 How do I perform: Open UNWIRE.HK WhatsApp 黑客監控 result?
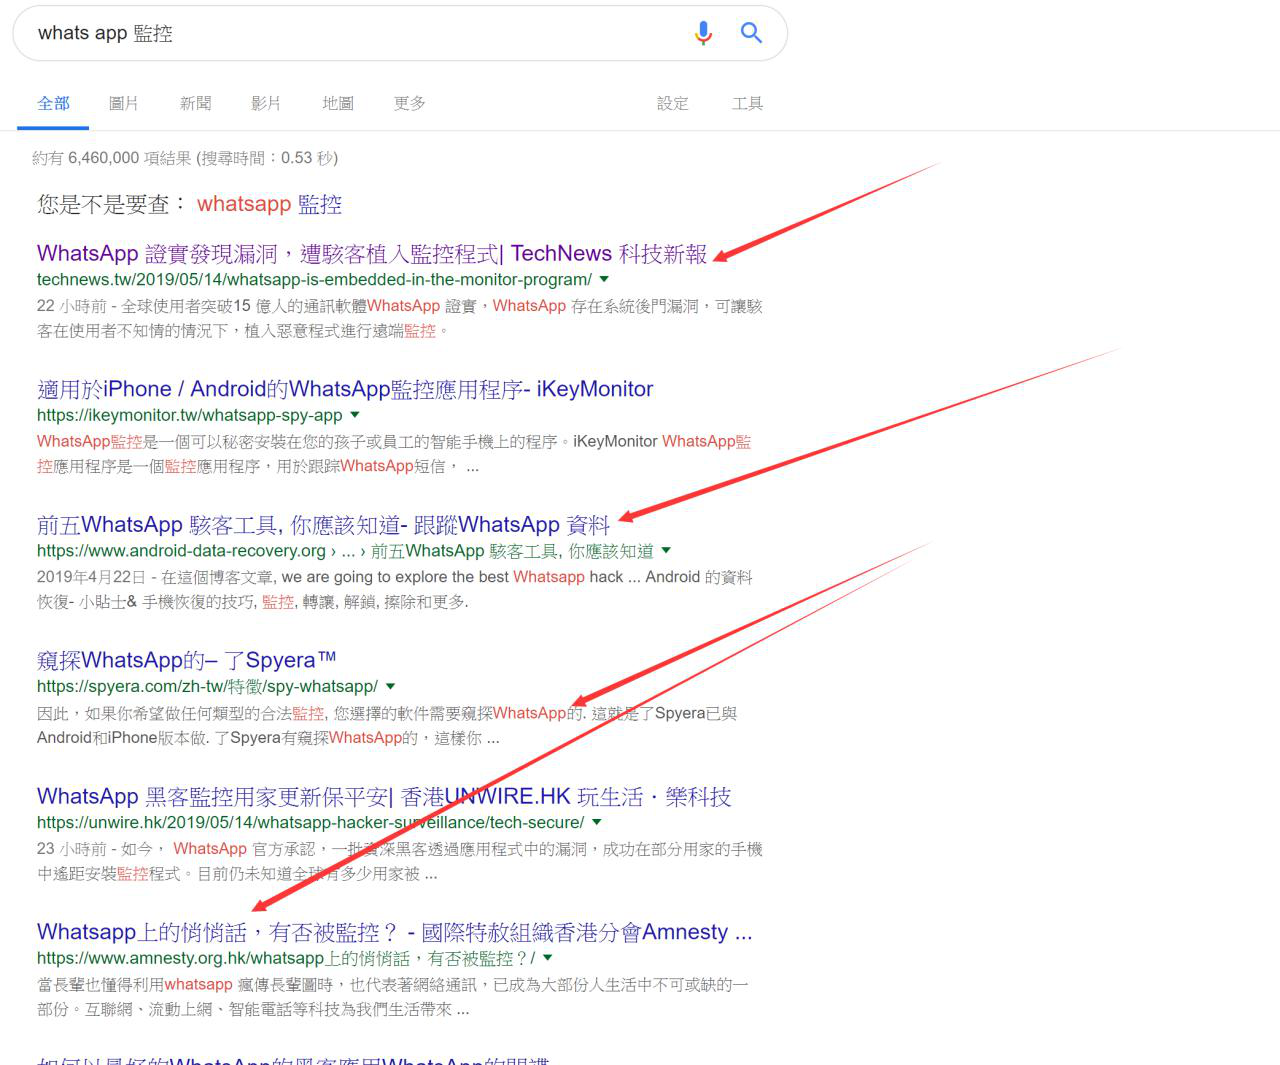point(384,796)
